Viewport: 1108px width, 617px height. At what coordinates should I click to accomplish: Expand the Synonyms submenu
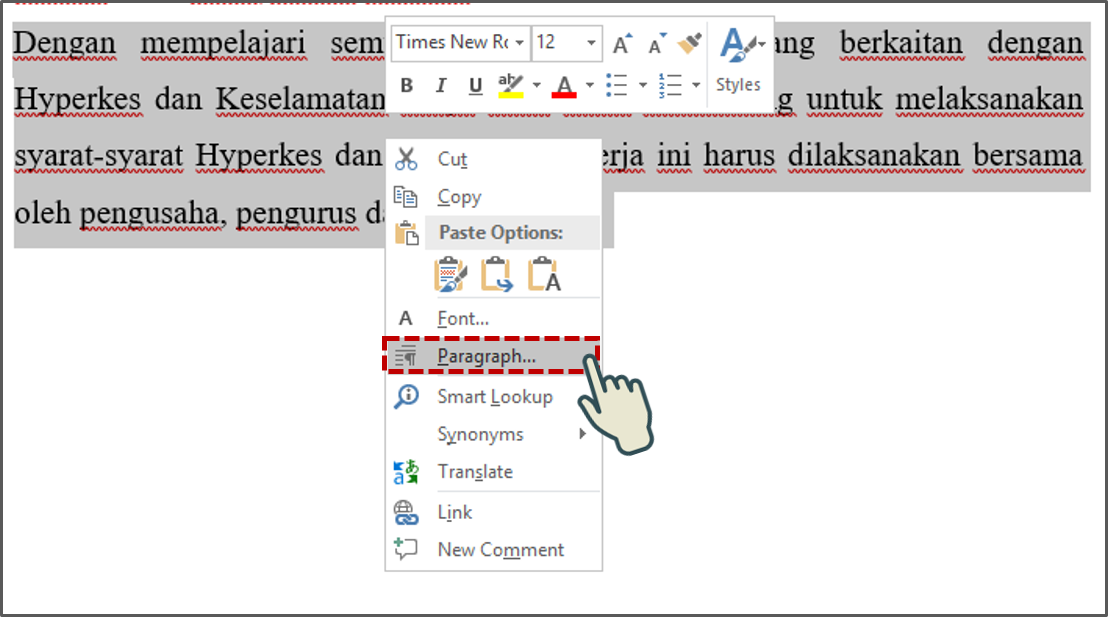[480, 434]
